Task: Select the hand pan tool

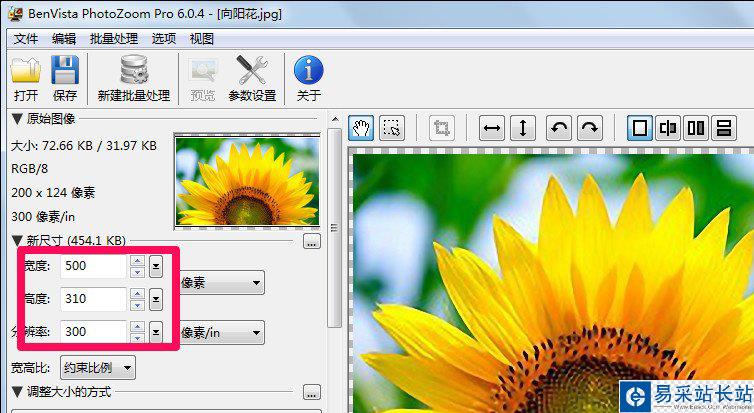Action: pyautogui.click(x=361, y=128)
